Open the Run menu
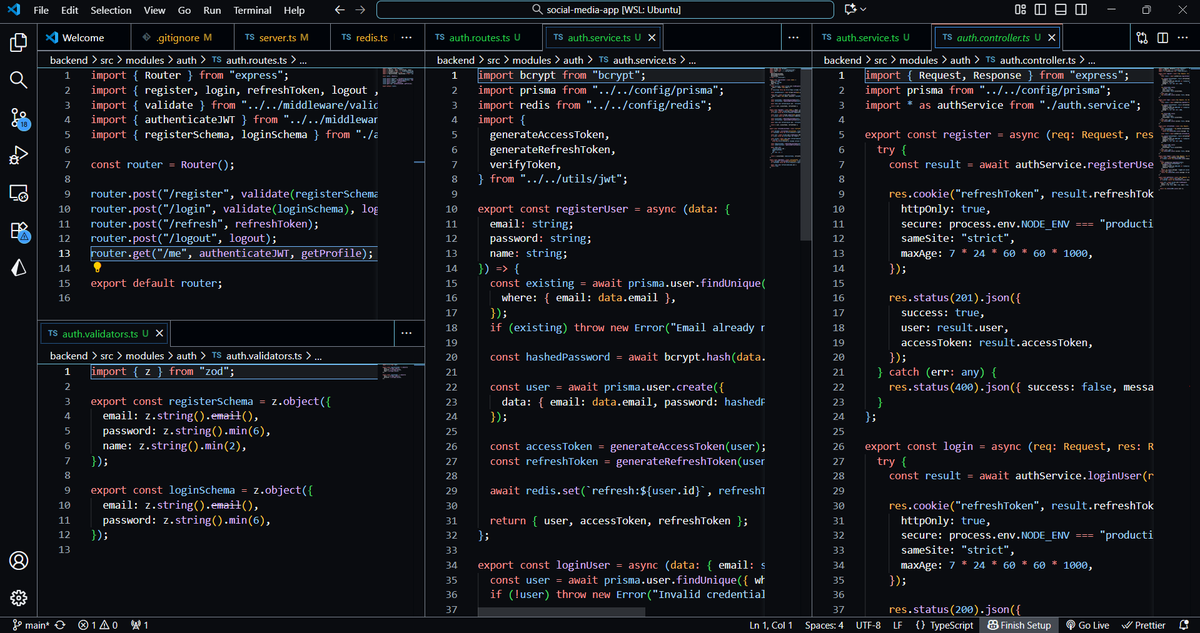This screenshot has width=1200, height=633. click(212, 10)
